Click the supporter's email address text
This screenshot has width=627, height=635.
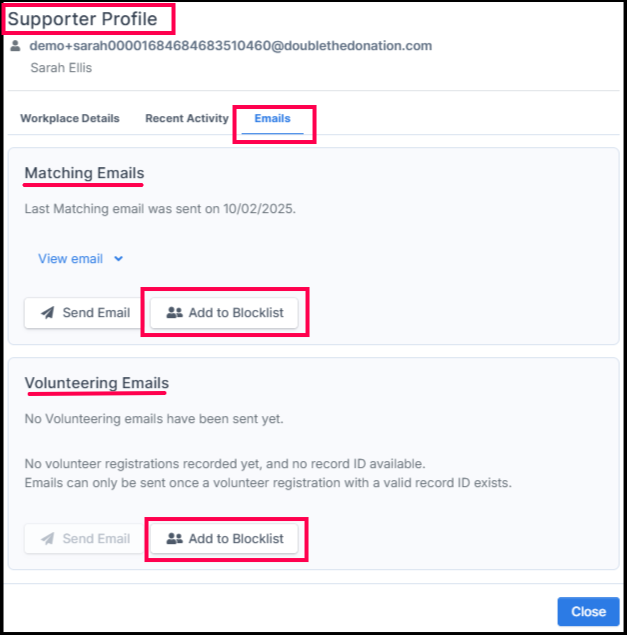pos(230,46)
